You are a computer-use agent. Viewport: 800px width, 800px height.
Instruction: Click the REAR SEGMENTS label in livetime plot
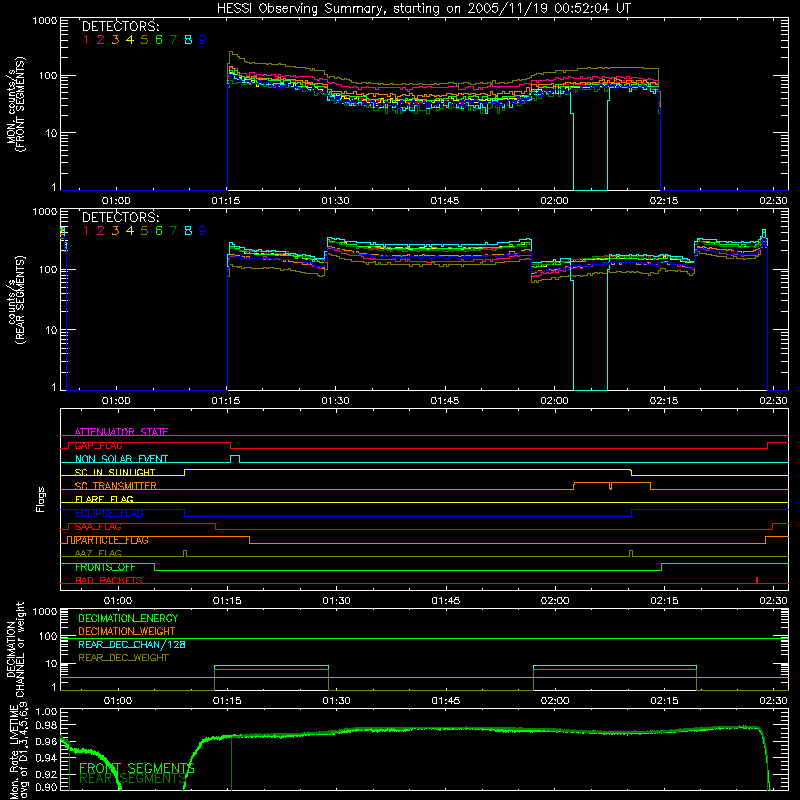pos(133,778)
